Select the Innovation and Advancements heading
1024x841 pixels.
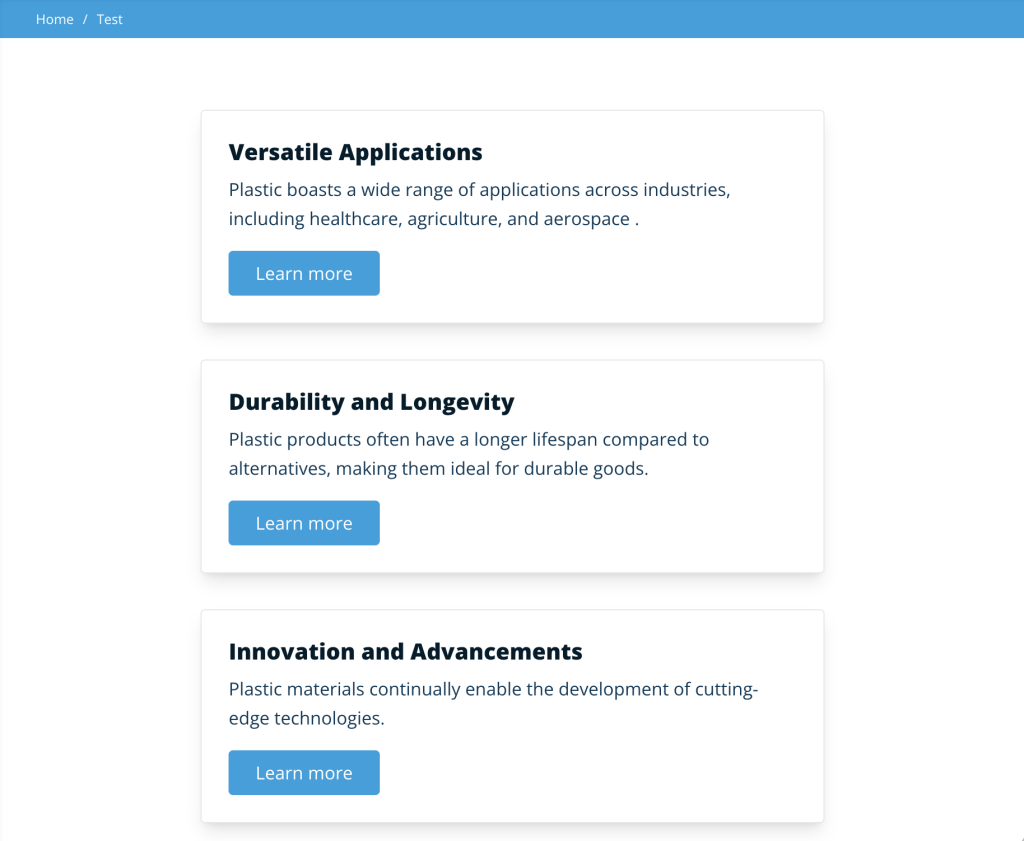pyautogui.click(x=405, y=651)
